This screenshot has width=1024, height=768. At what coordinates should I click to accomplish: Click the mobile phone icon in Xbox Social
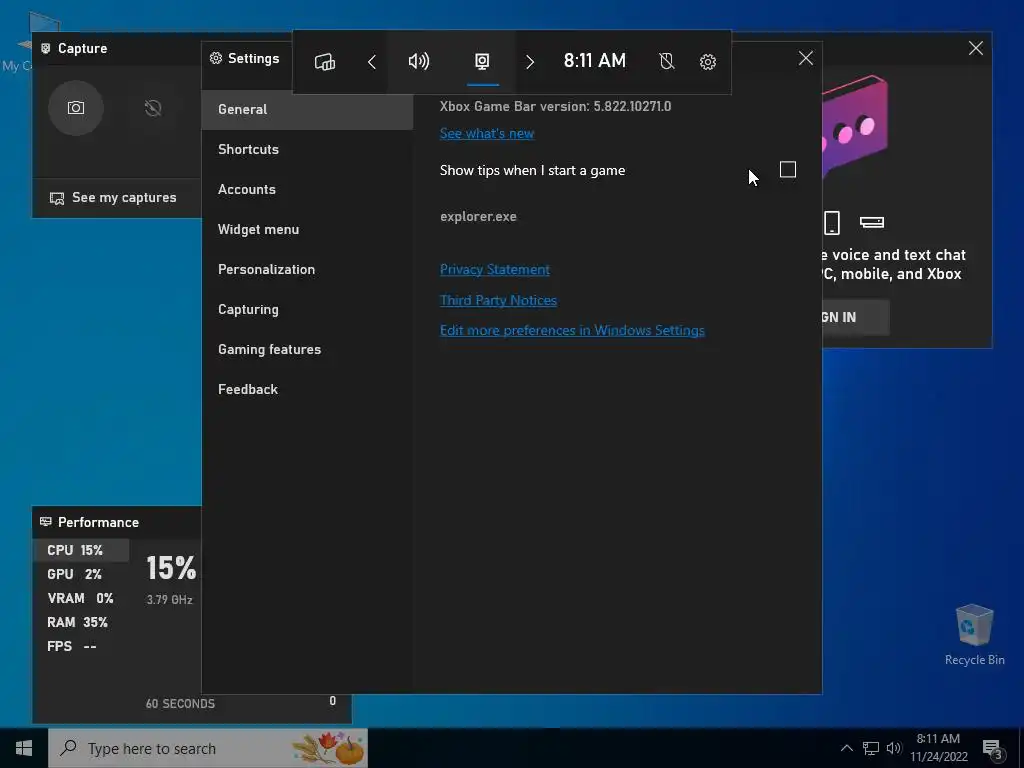click(832, 223)
